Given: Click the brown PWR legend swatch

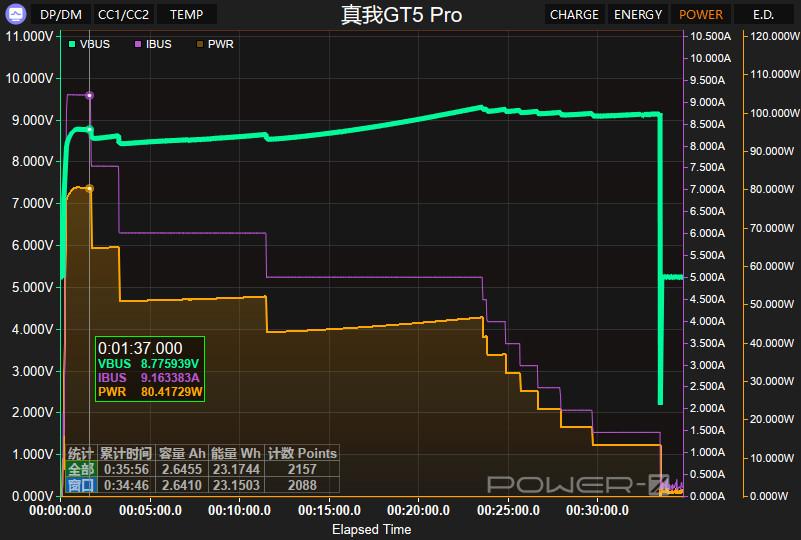Looking at the screenshot, I should (x=200, y=44).
